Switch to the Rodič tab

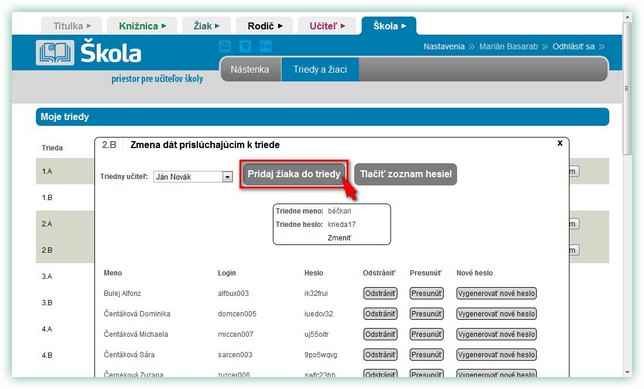pos(264,26)
